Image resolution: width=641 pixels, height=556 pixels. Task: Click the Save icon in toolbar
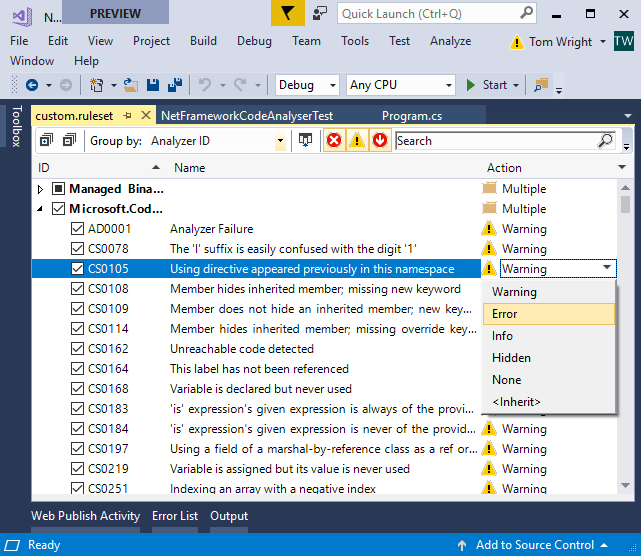(153, 85)
